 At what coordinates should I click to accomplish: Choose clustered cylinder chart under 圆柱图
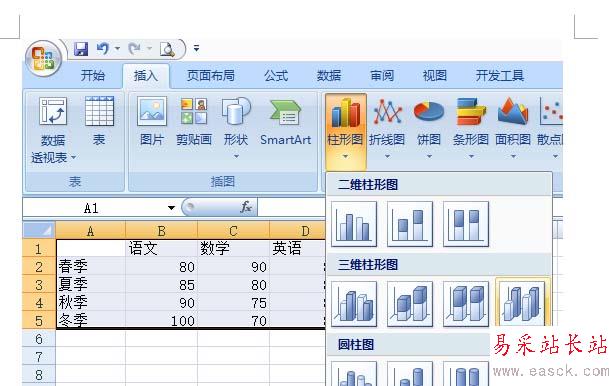tap(354, 374)
